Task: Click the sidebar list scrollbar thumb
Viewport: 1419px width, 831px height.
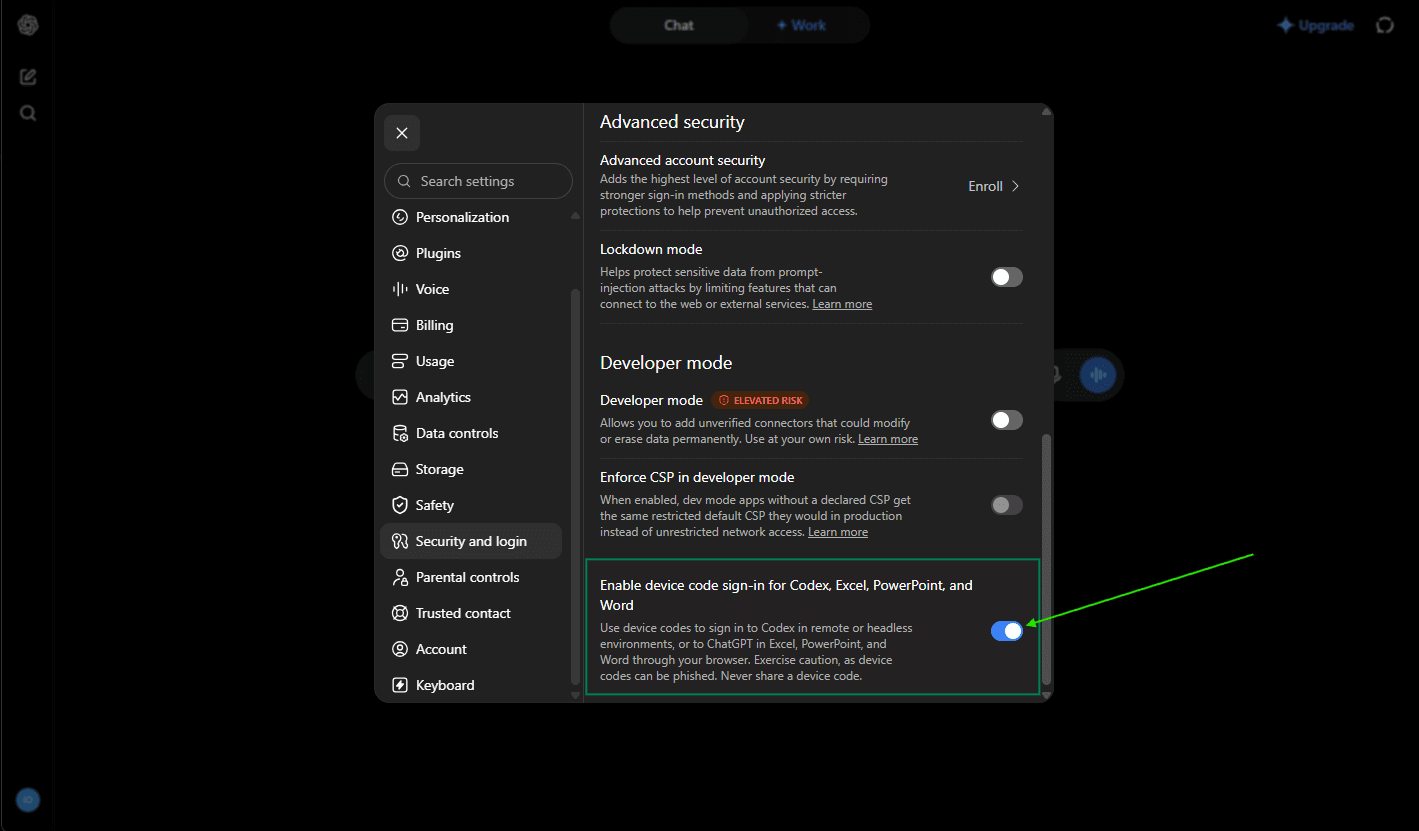Action: click(574, 486)
